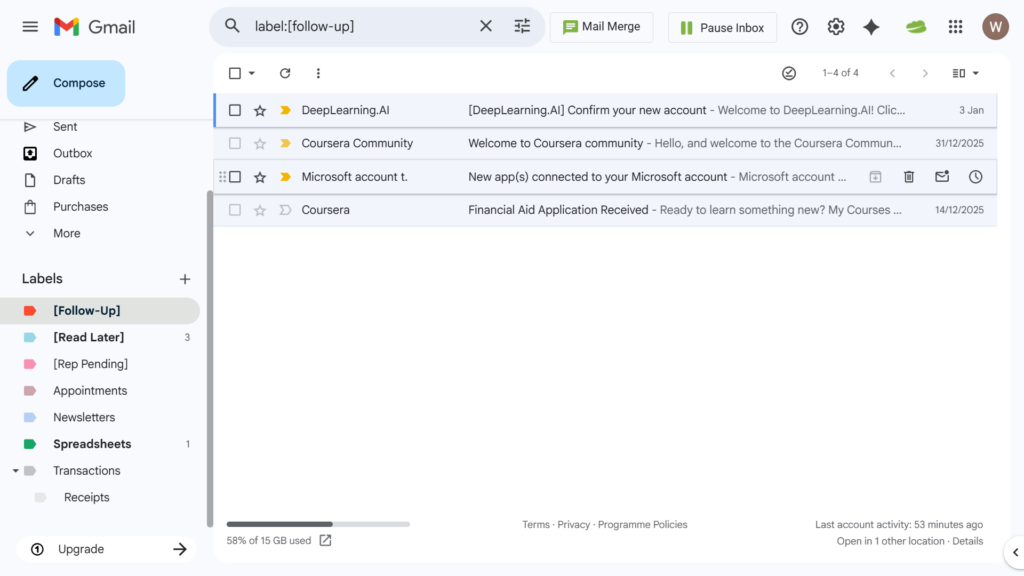This screenshot has width=1024, height=576.
Task: Open the Programme Policies link
Action: pyautogui.click(x=643, y=524)
